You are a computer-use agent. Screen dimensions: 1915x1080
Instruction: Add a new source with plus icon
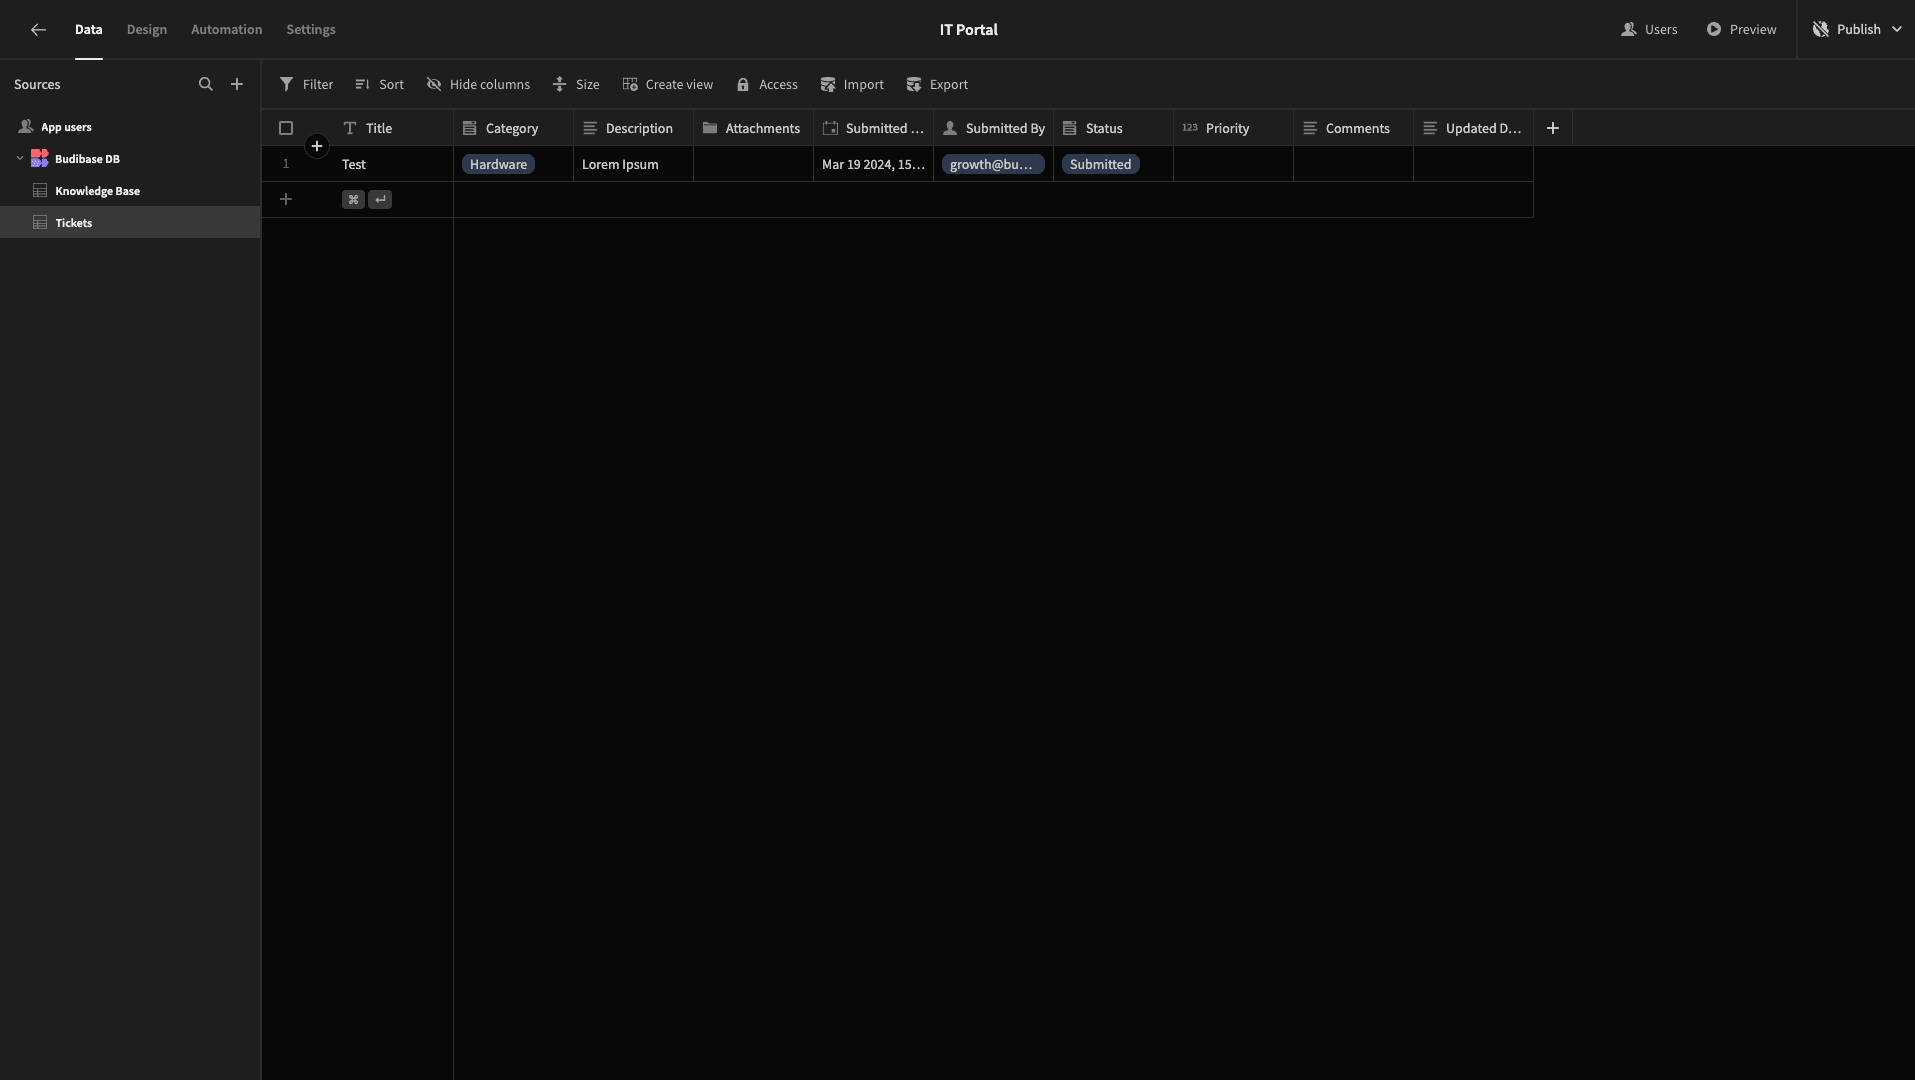coord(237,84)
